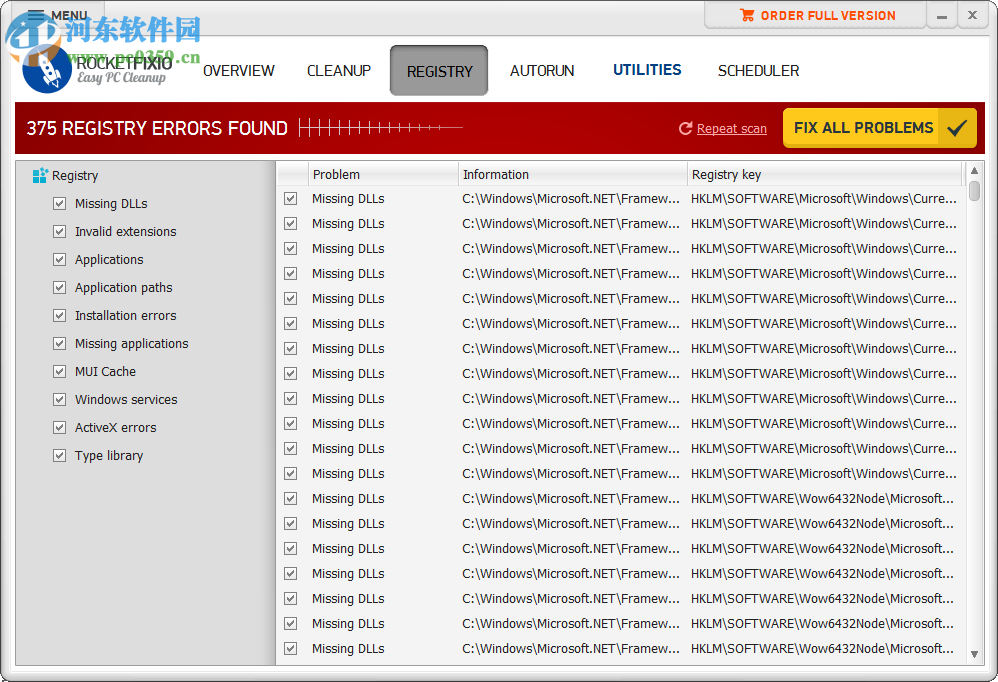Sort by the Problem column header
The height and width of the screenshot is (682, 998).
(x=383, y=174)
